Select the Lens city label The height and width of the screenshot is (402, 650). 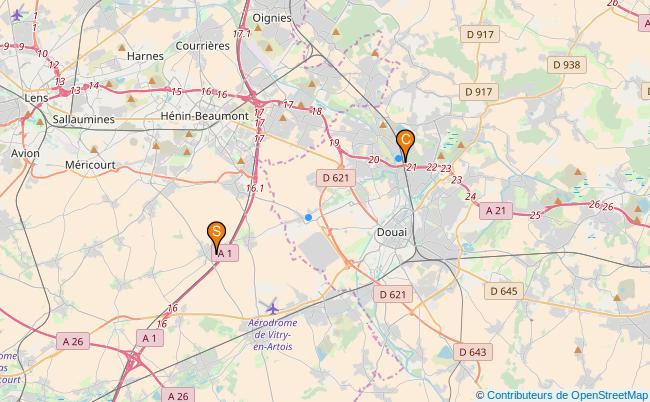pyautogui.click(x=36, y=98)
